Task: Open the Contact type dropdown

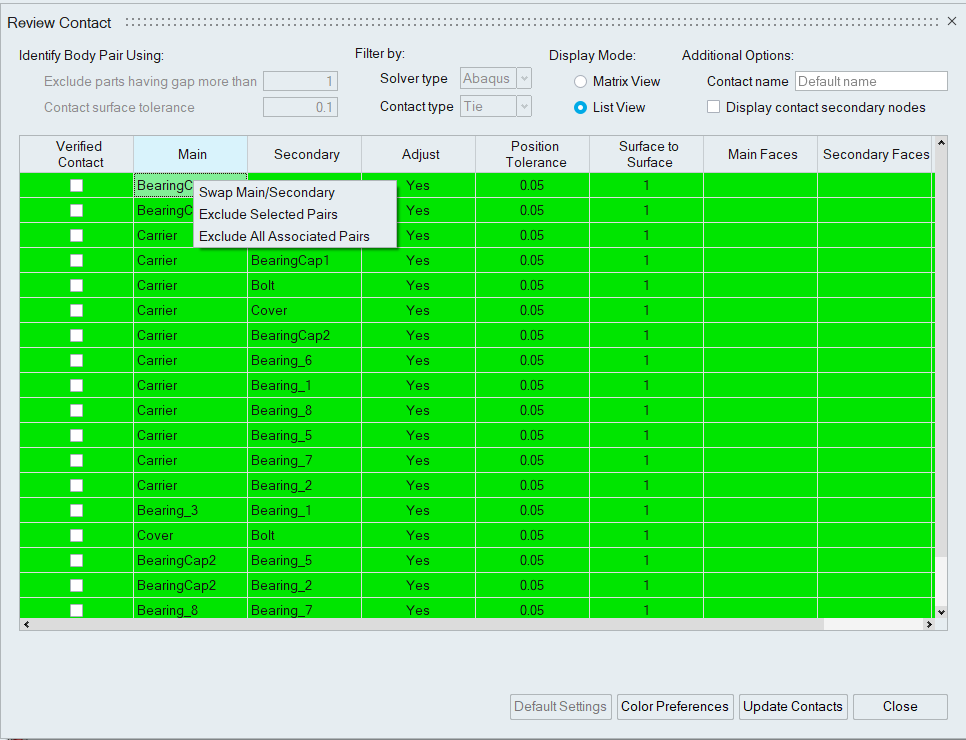Action: (x=496, y=106)
